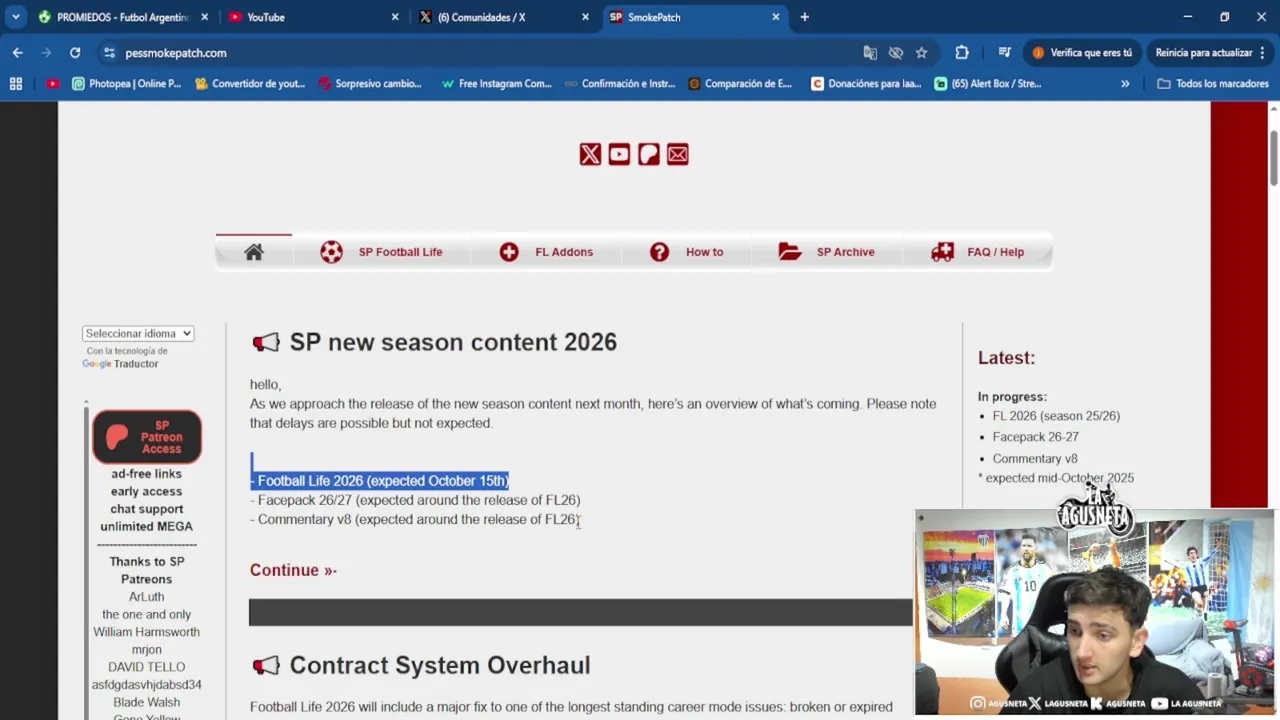1280x720 pixels.
Task: Click the Google Traductor label under language selector
Action: point(120,364)
